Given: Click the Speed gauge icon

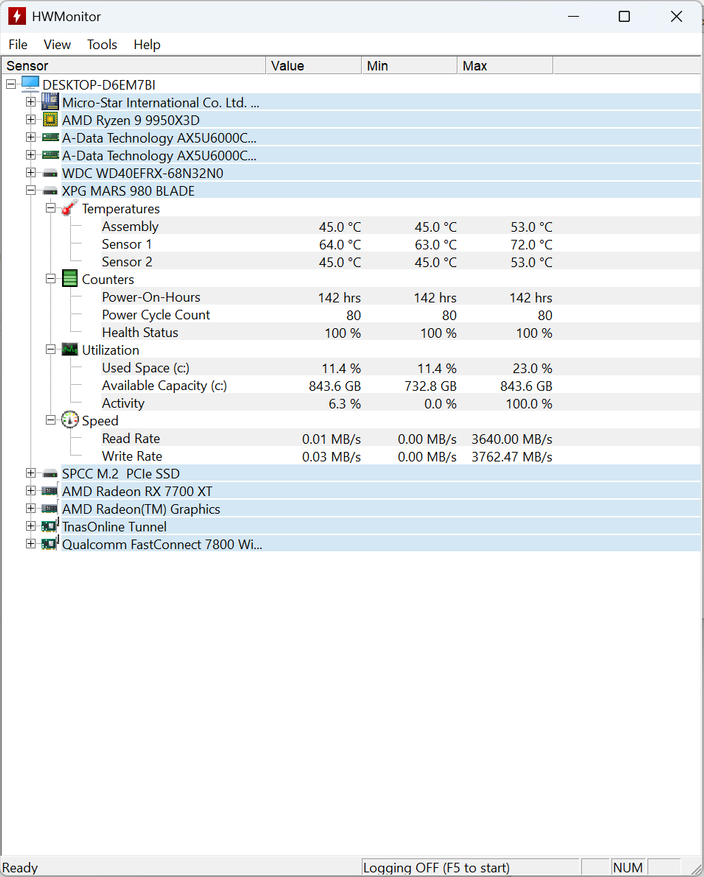Looking at the screenshot, I should coord(69,420).
